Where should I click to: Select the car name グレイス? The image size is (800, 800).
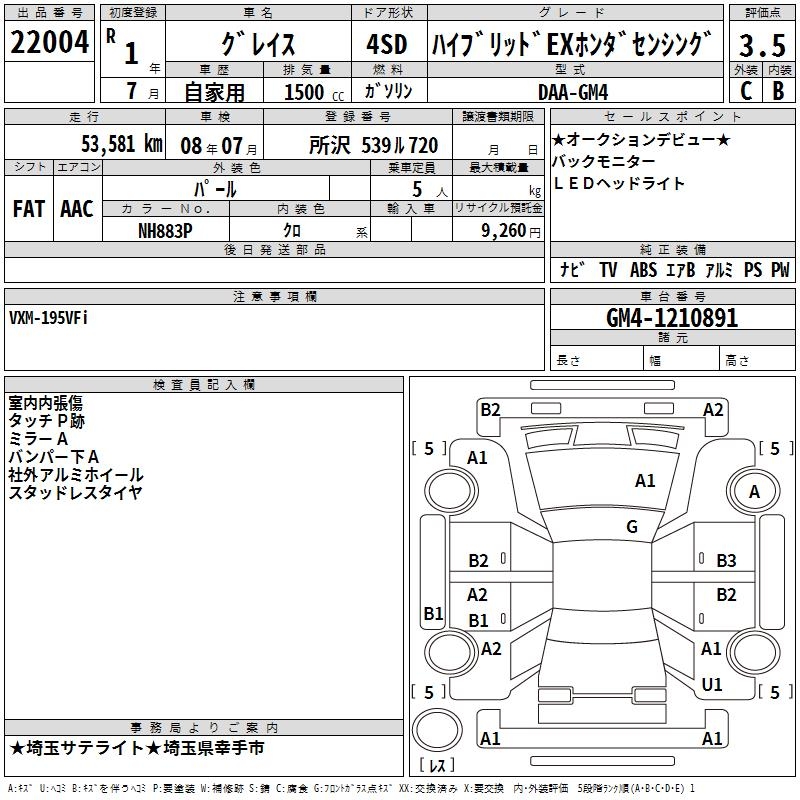tap(258, 44)
